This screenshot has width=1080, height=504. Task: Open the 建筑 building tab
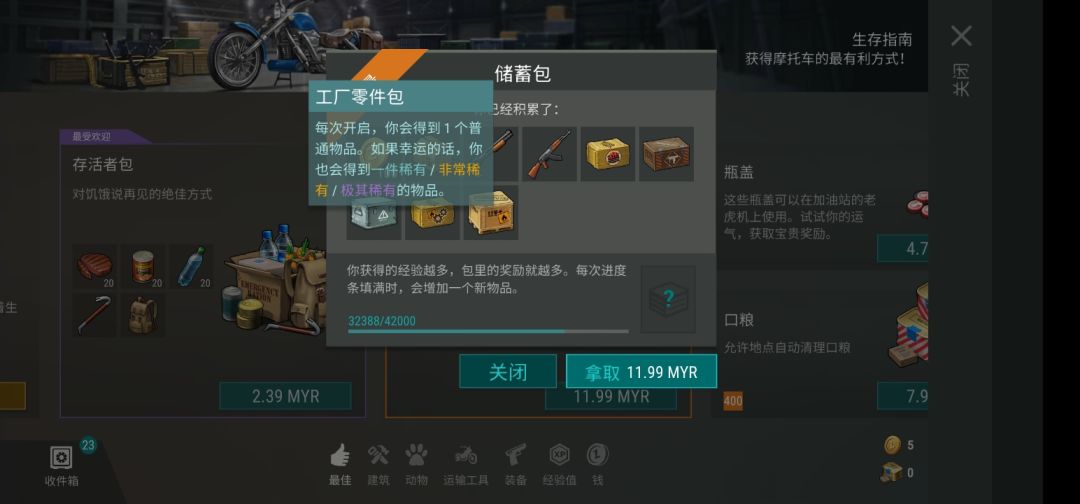point(378,465)
